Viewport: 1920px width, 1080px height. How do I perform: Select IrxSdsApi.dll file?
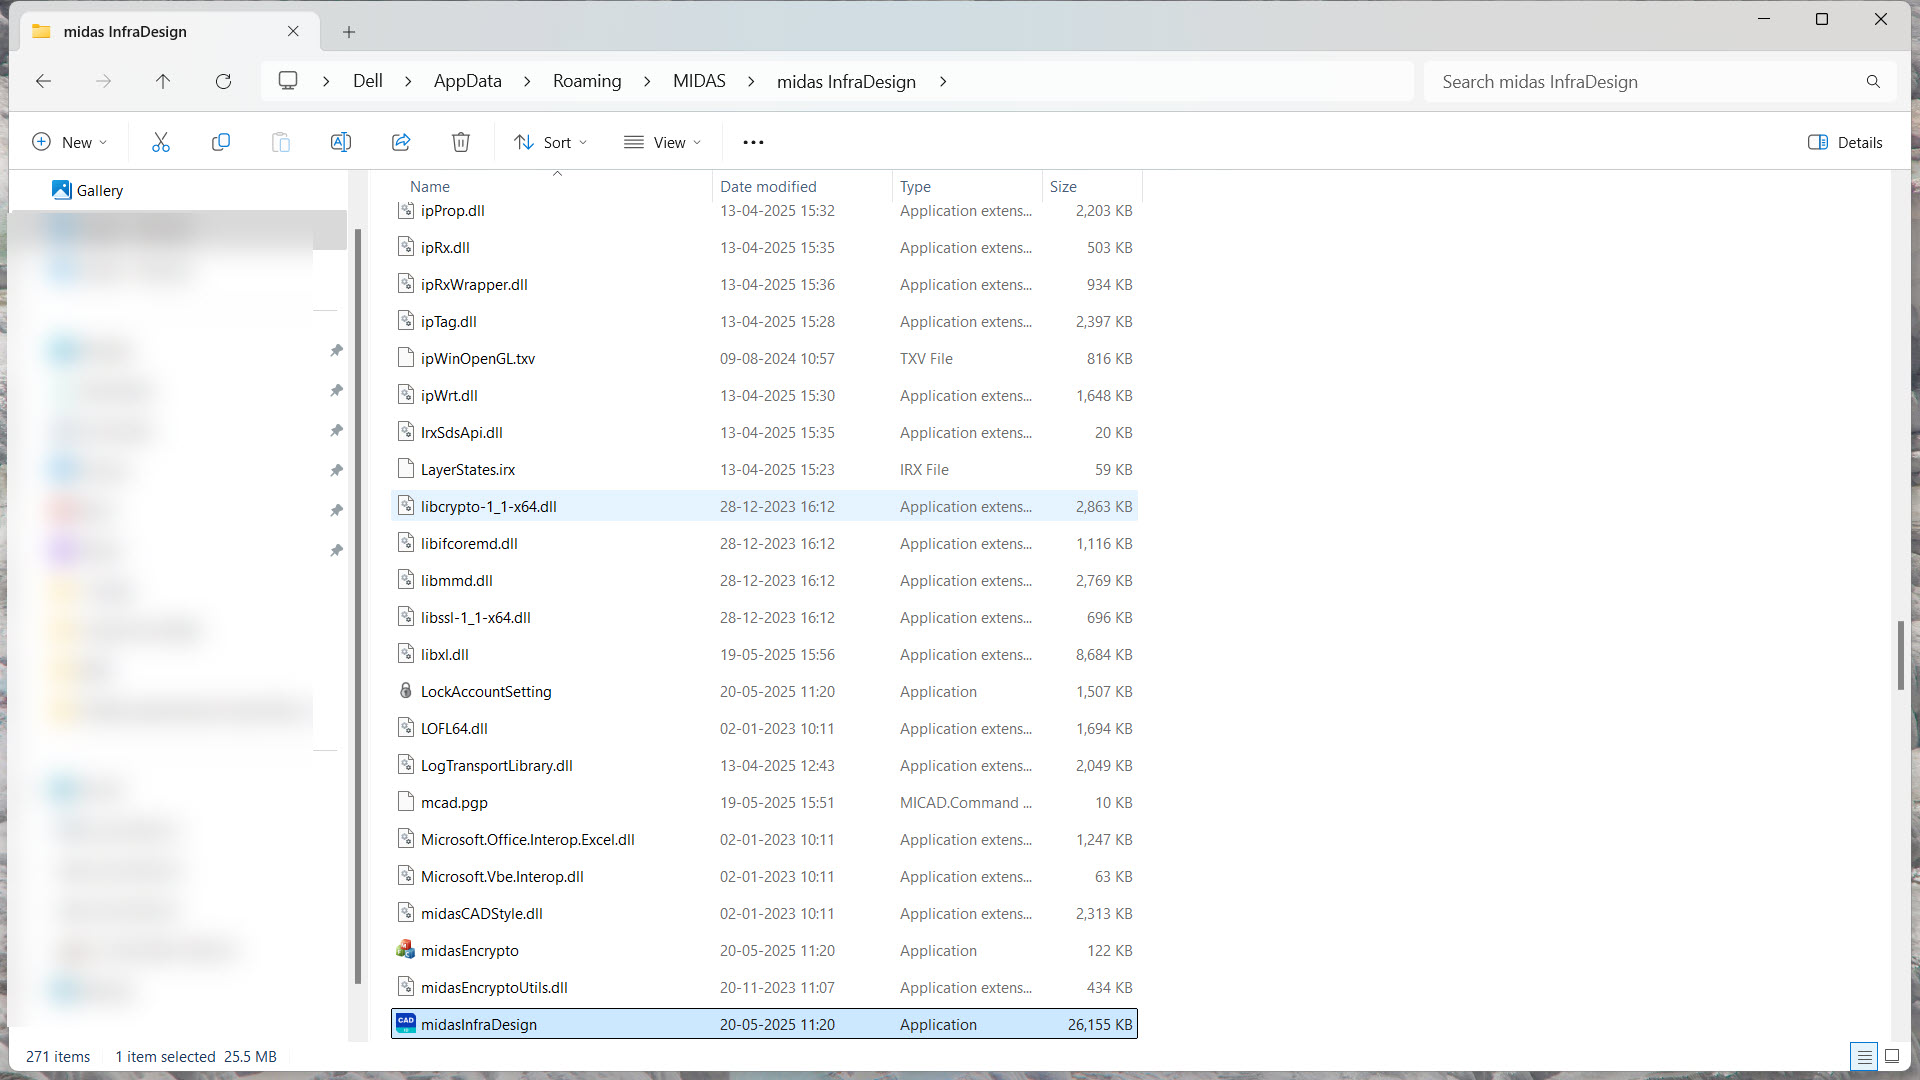pos(764,432)
